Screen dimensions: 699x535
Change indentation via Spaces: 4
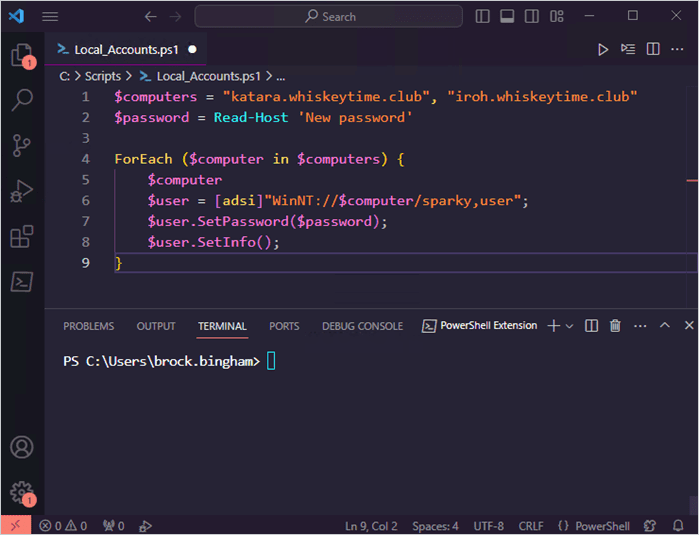(x=435, y=527)
